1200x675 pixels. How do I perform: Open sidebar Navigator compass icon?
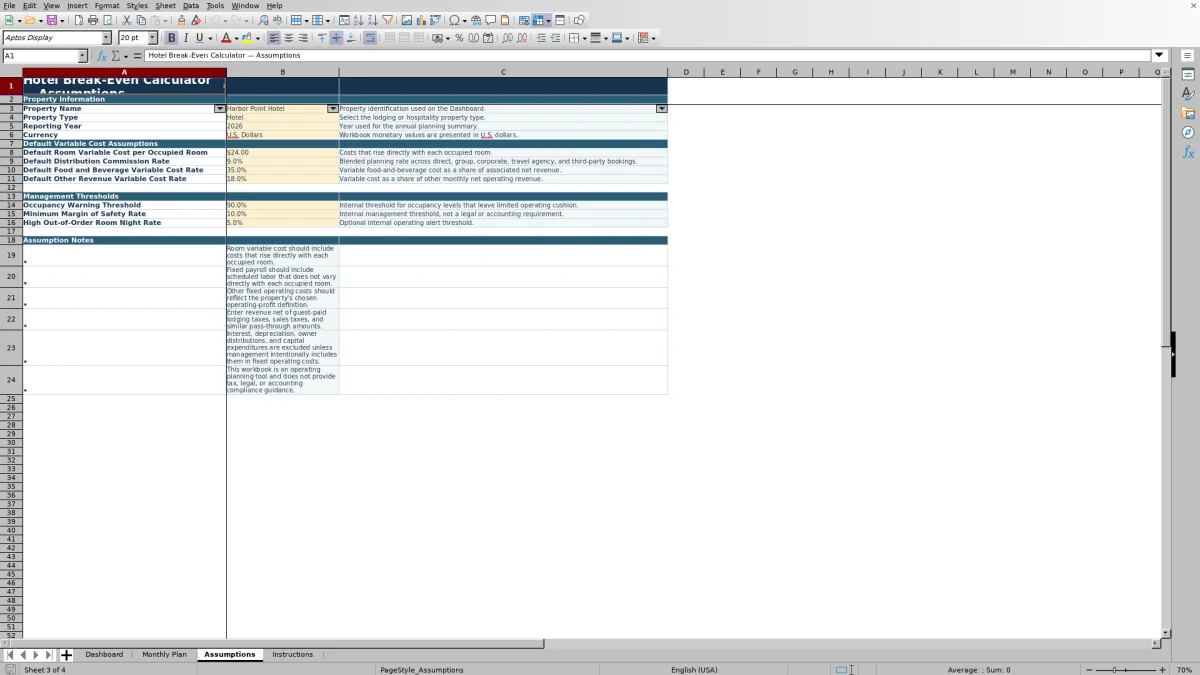1188,132
